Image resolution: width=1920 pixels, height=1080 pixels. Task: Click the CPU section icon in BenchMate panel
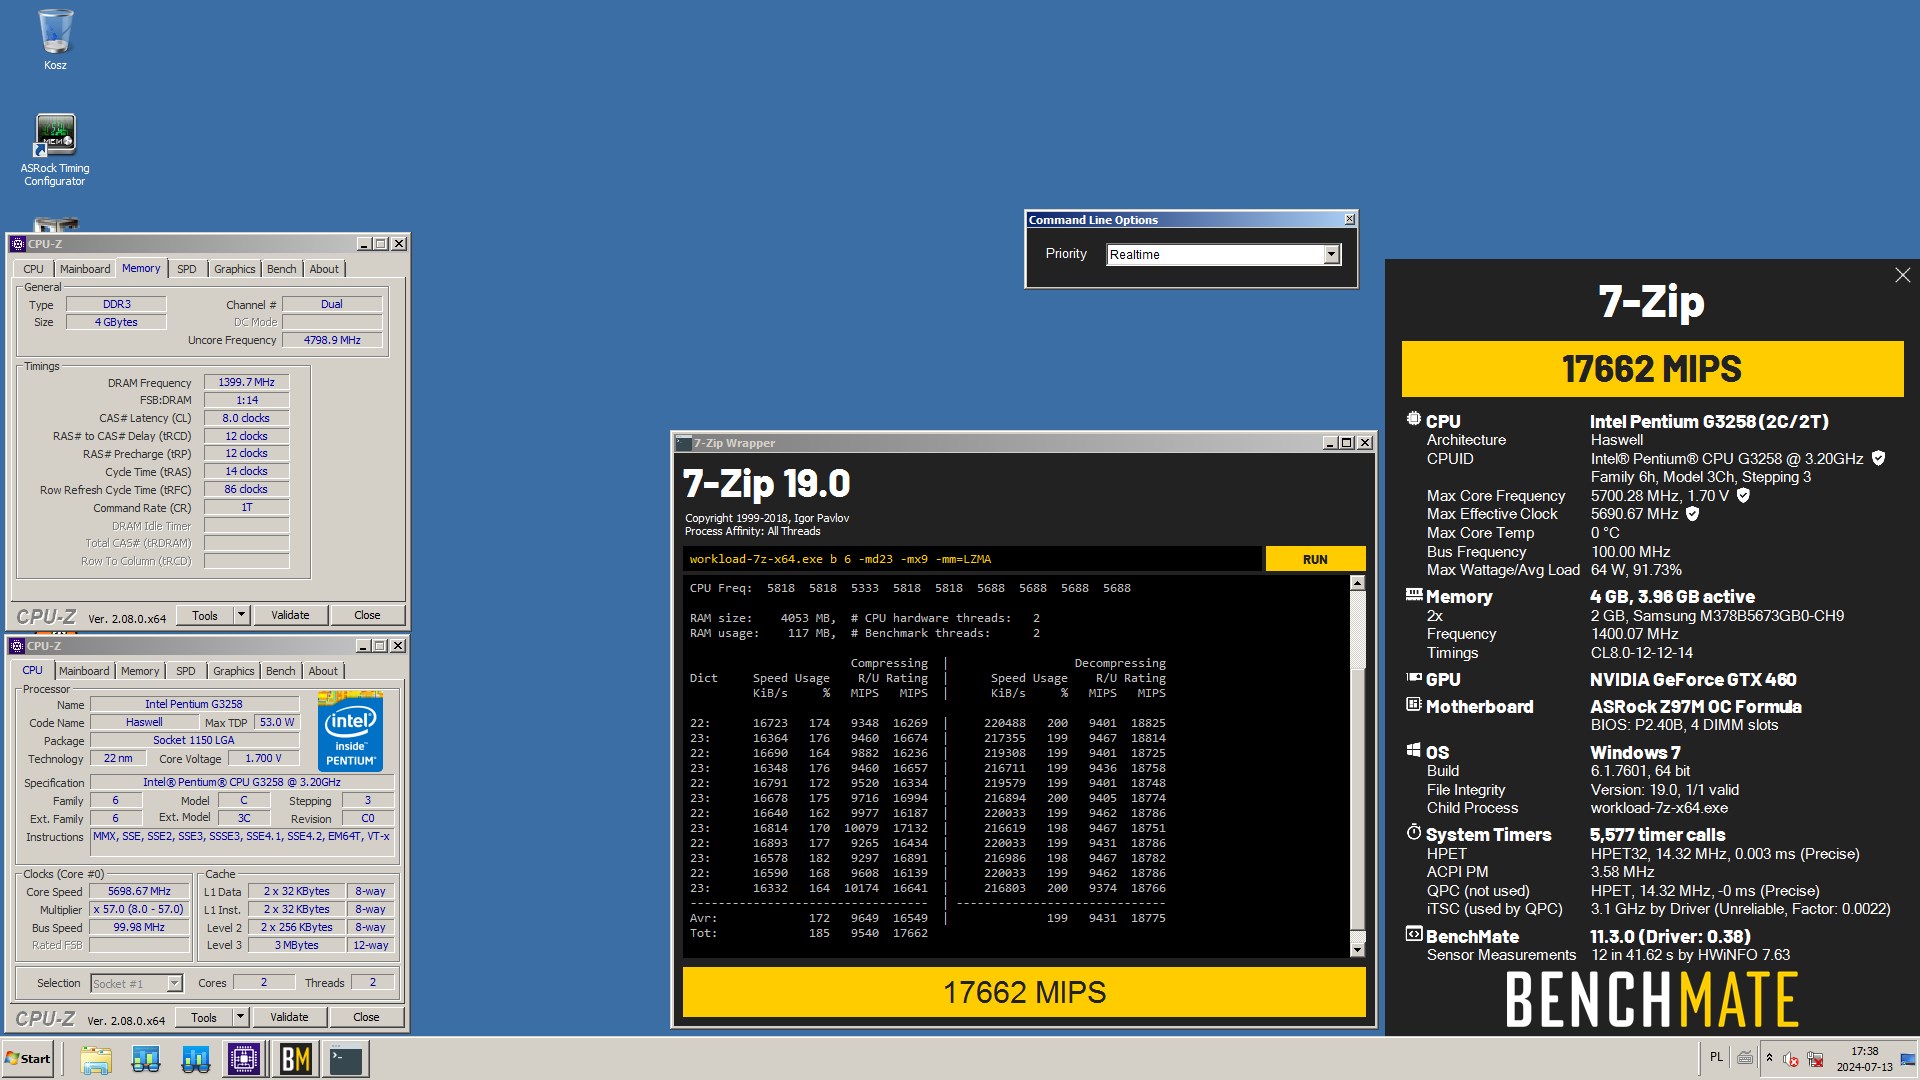tap(1413, 420)
